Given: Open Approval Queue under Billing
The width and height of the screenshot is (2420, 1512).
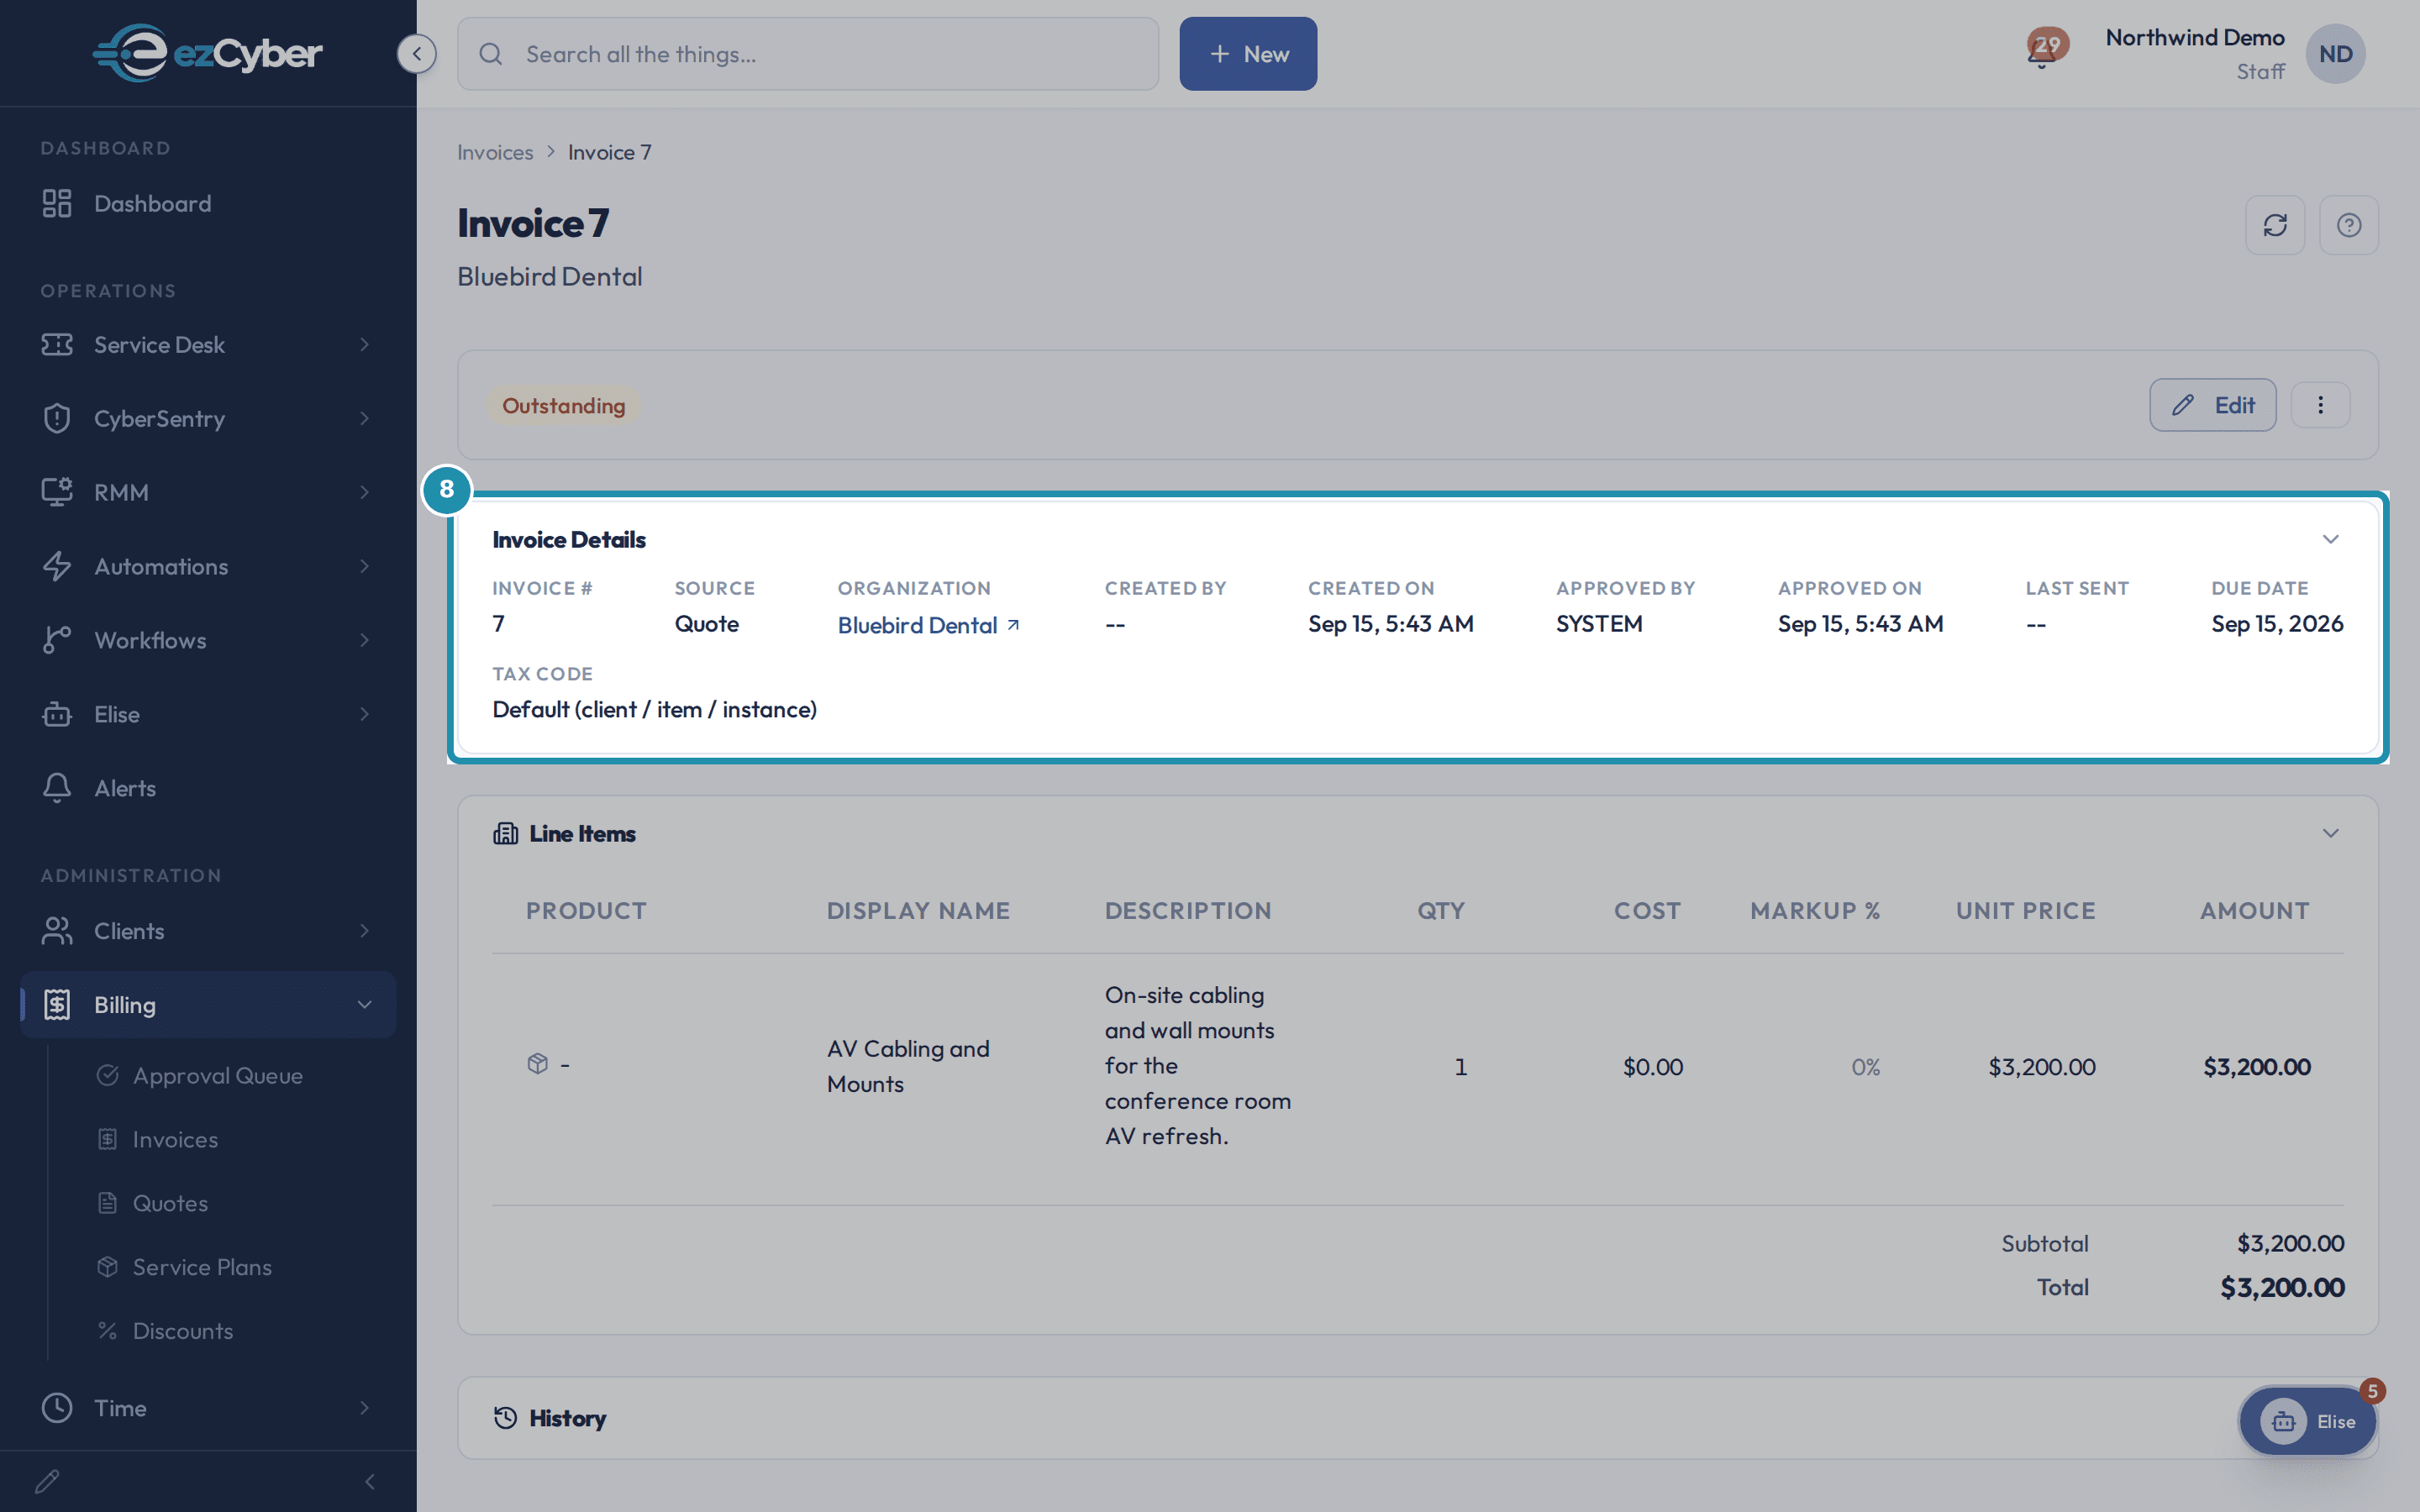Looking at the screenshot, I should point(218,1075).
